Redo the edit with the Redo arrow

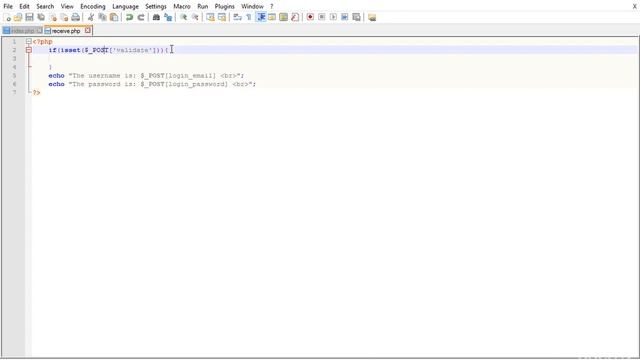pyautogui.click(x=141, y=17)
